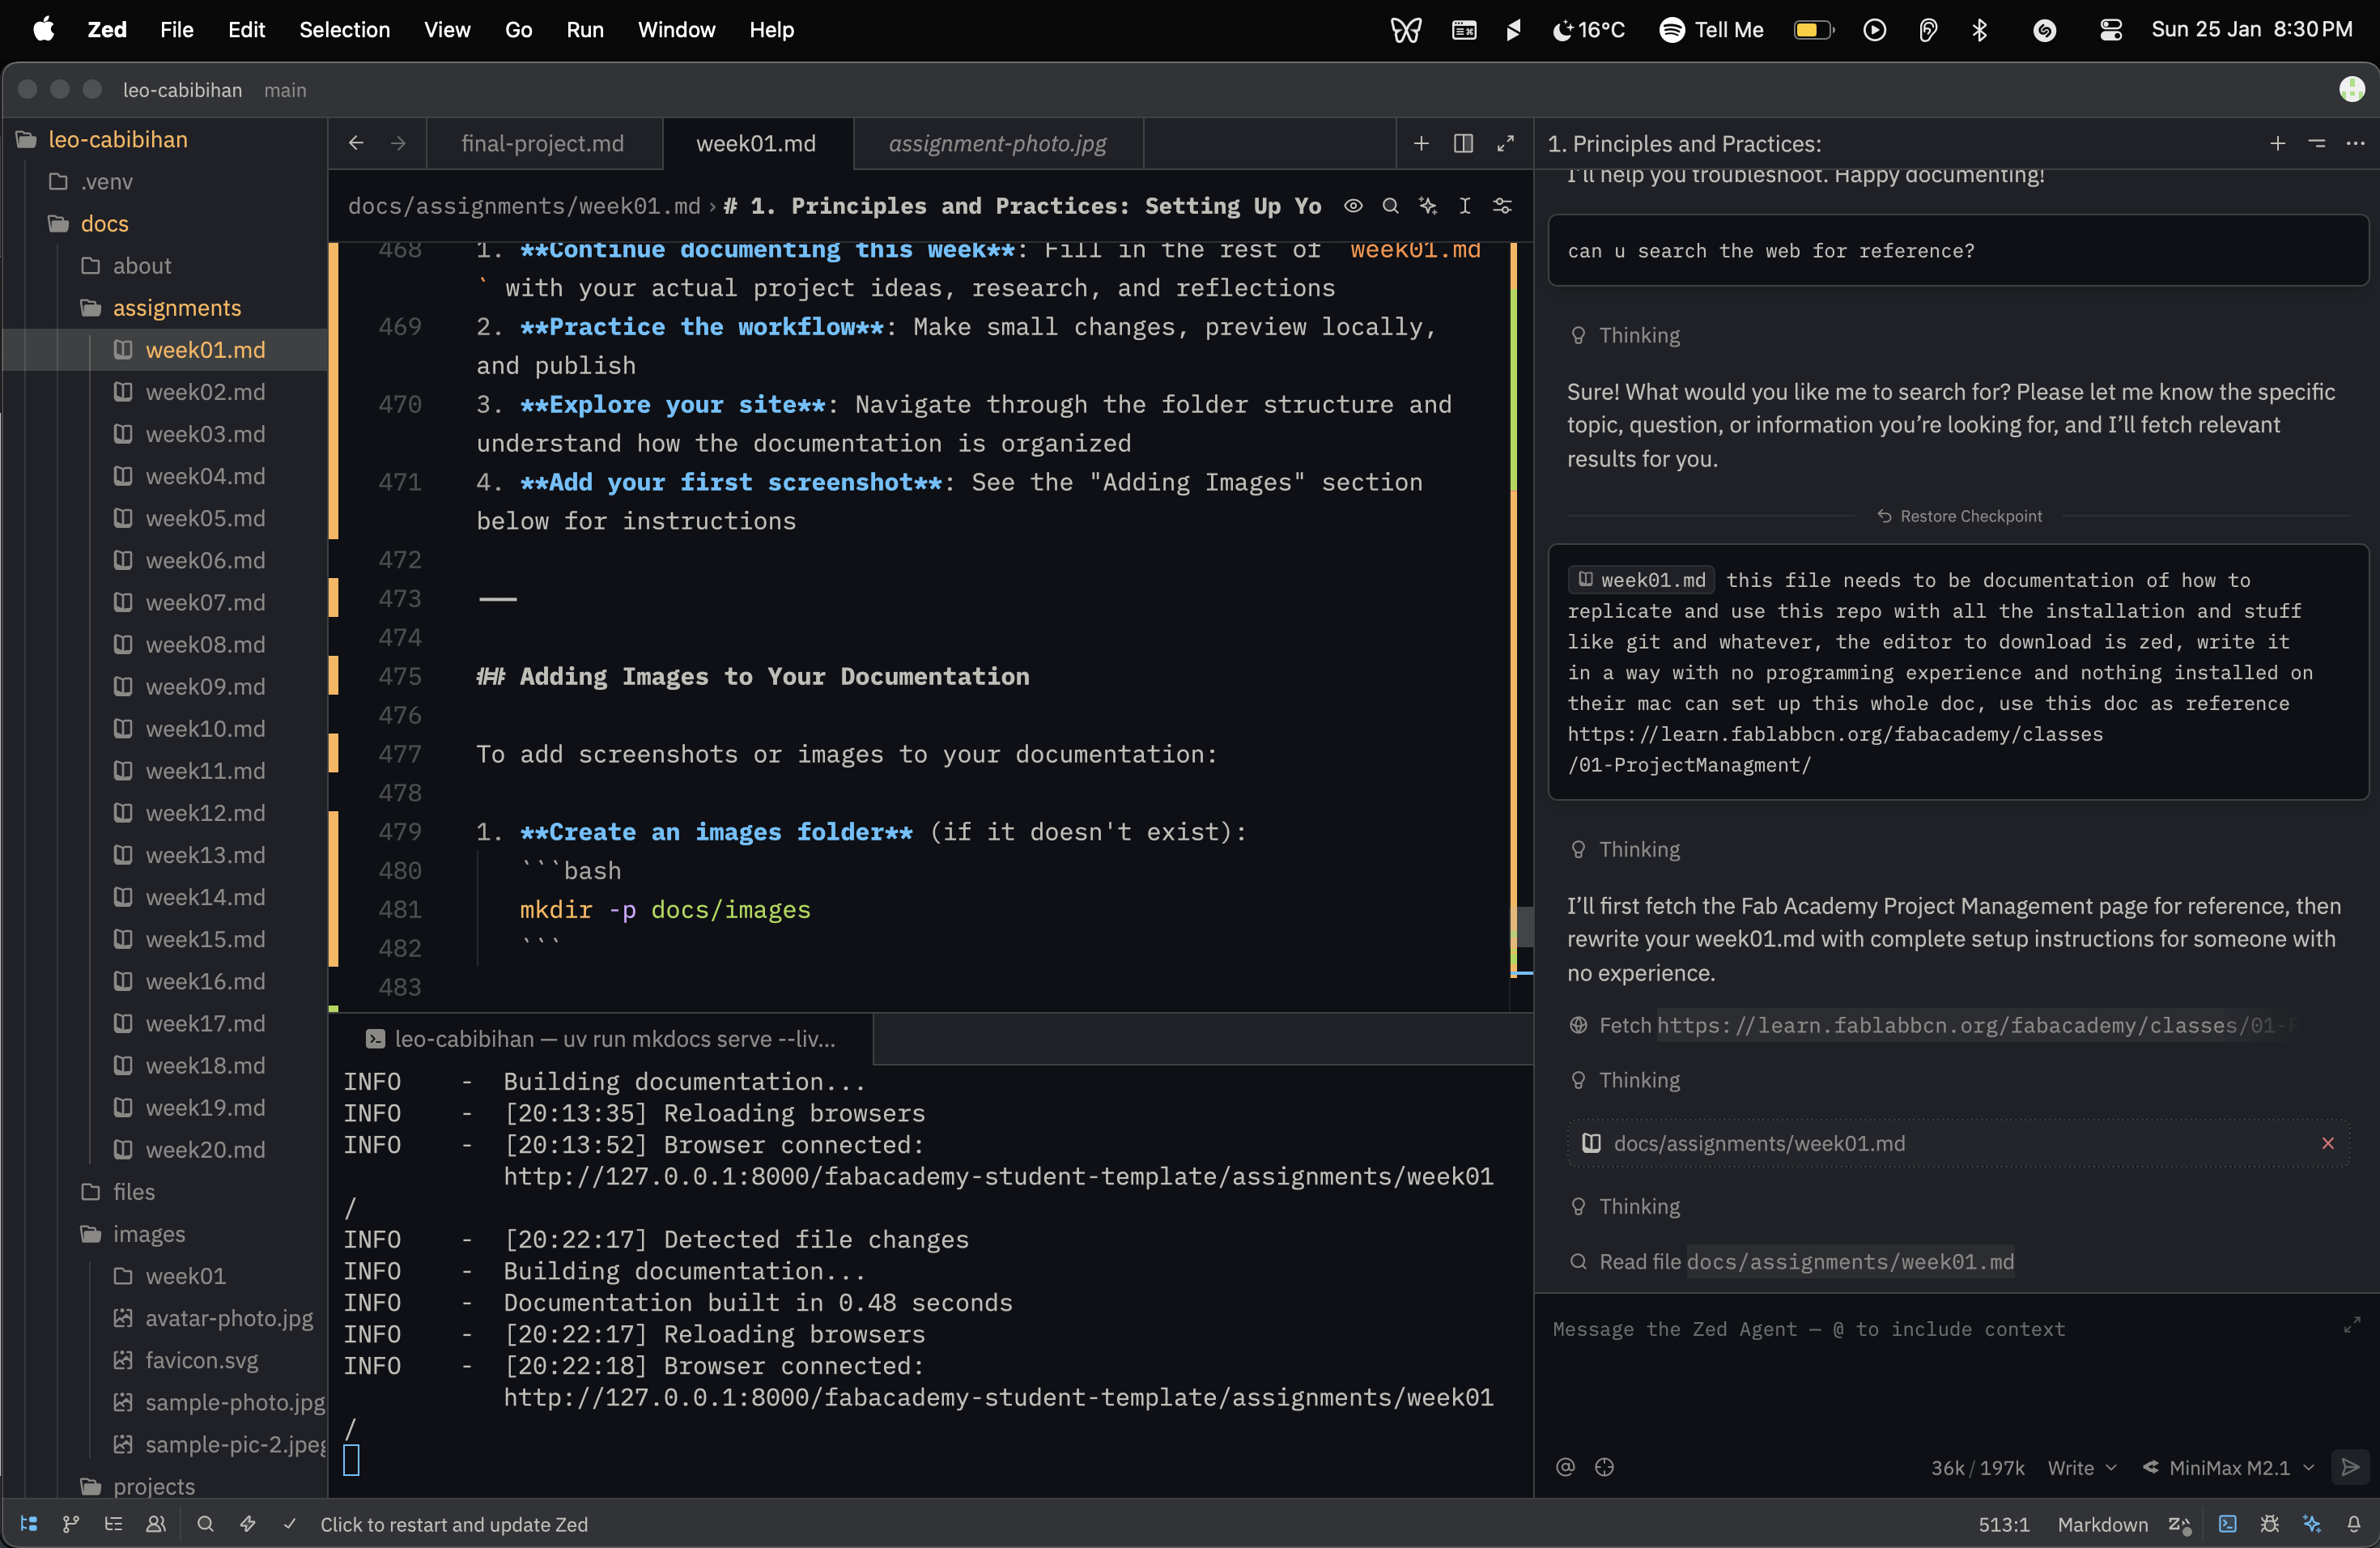
Task: Open a new tab with the plus icon
Action: 1421,143
